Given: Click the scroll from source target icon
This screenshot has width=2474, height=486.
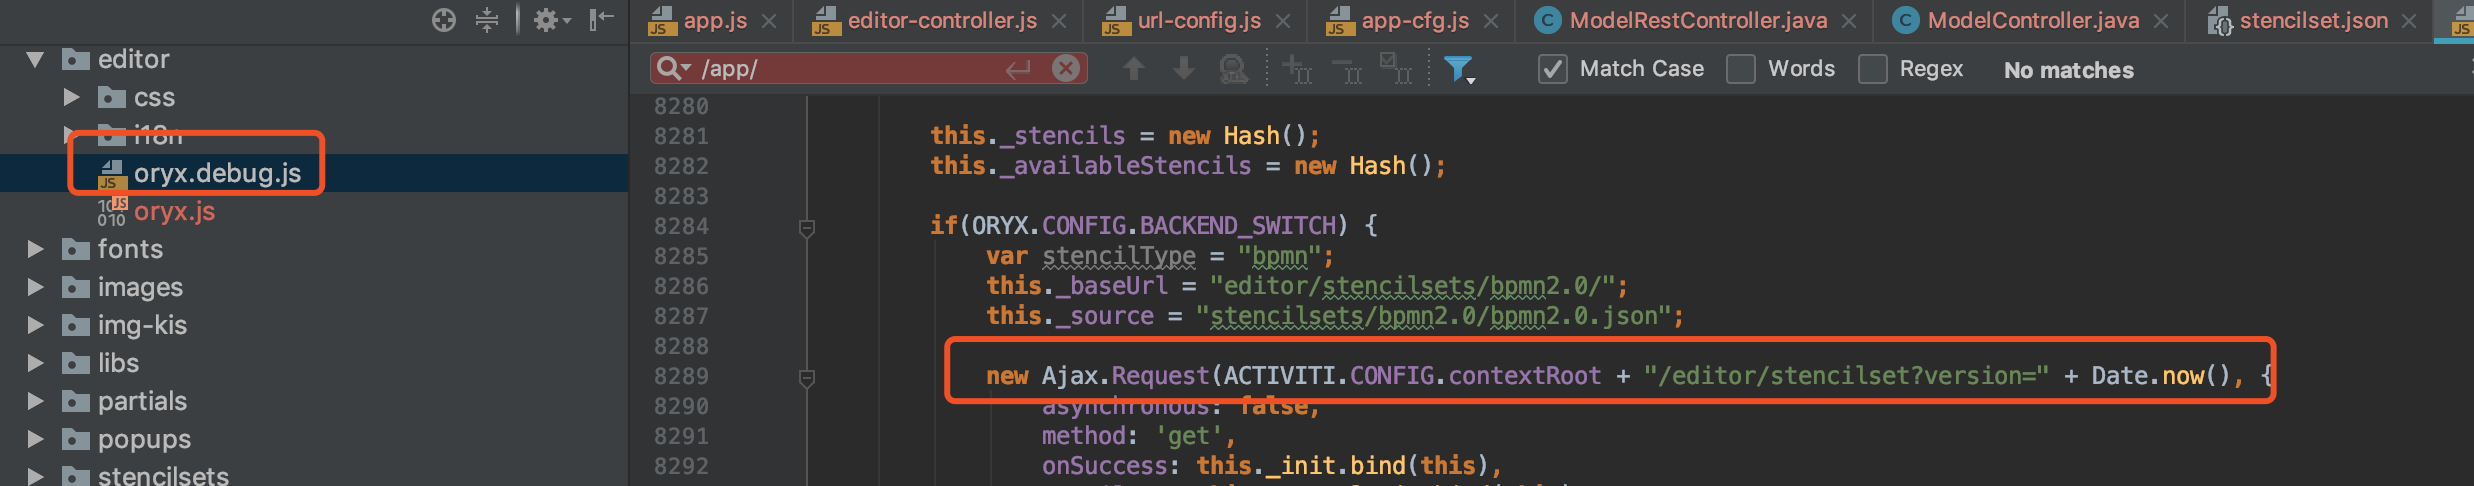Looking at the screenshot, I should 444,20.
